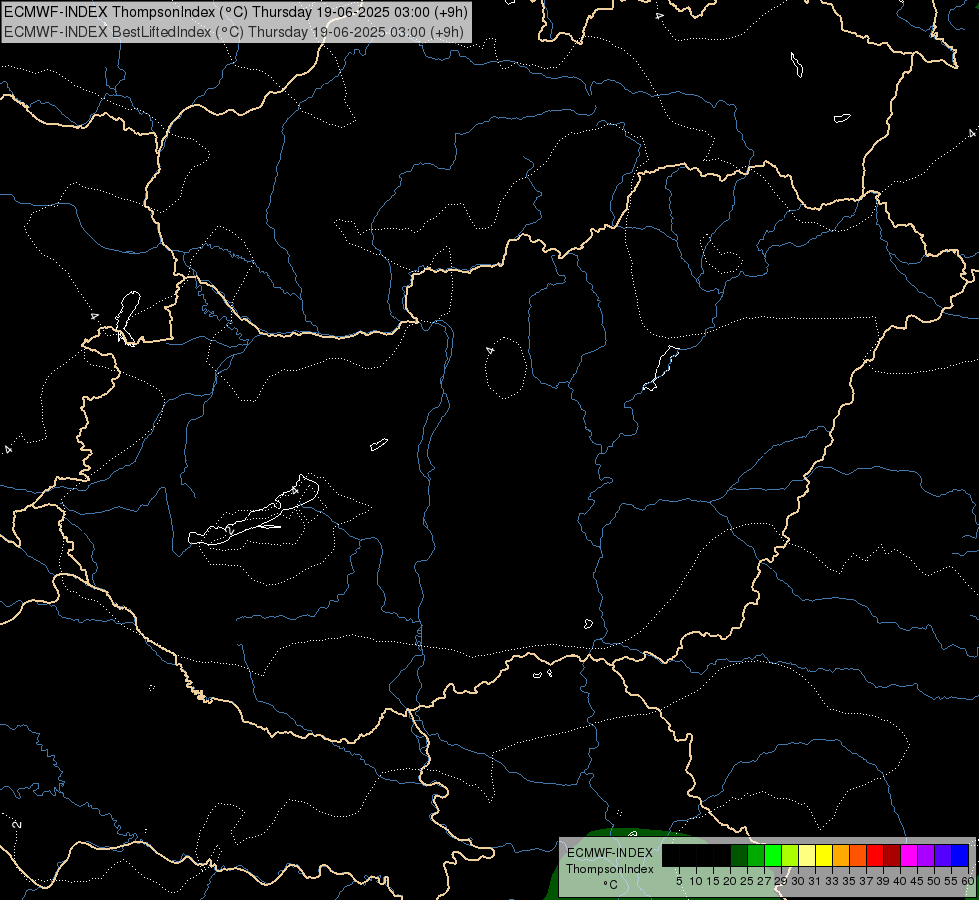The height and width of the screenshot is (900, 979).
Task: Click the legend tick value 60
Action: coord(968,881)
